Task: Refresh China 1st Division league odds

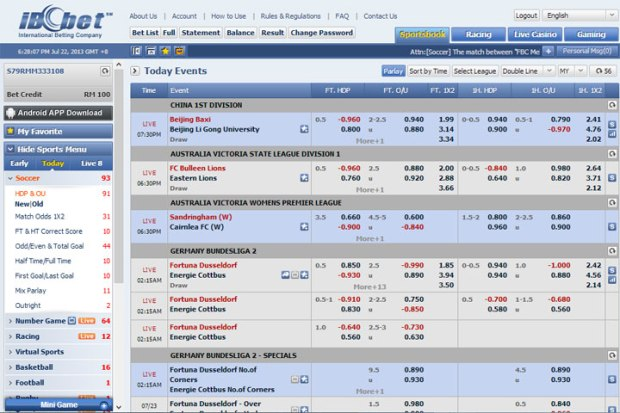Action: (x=612, y=105)
